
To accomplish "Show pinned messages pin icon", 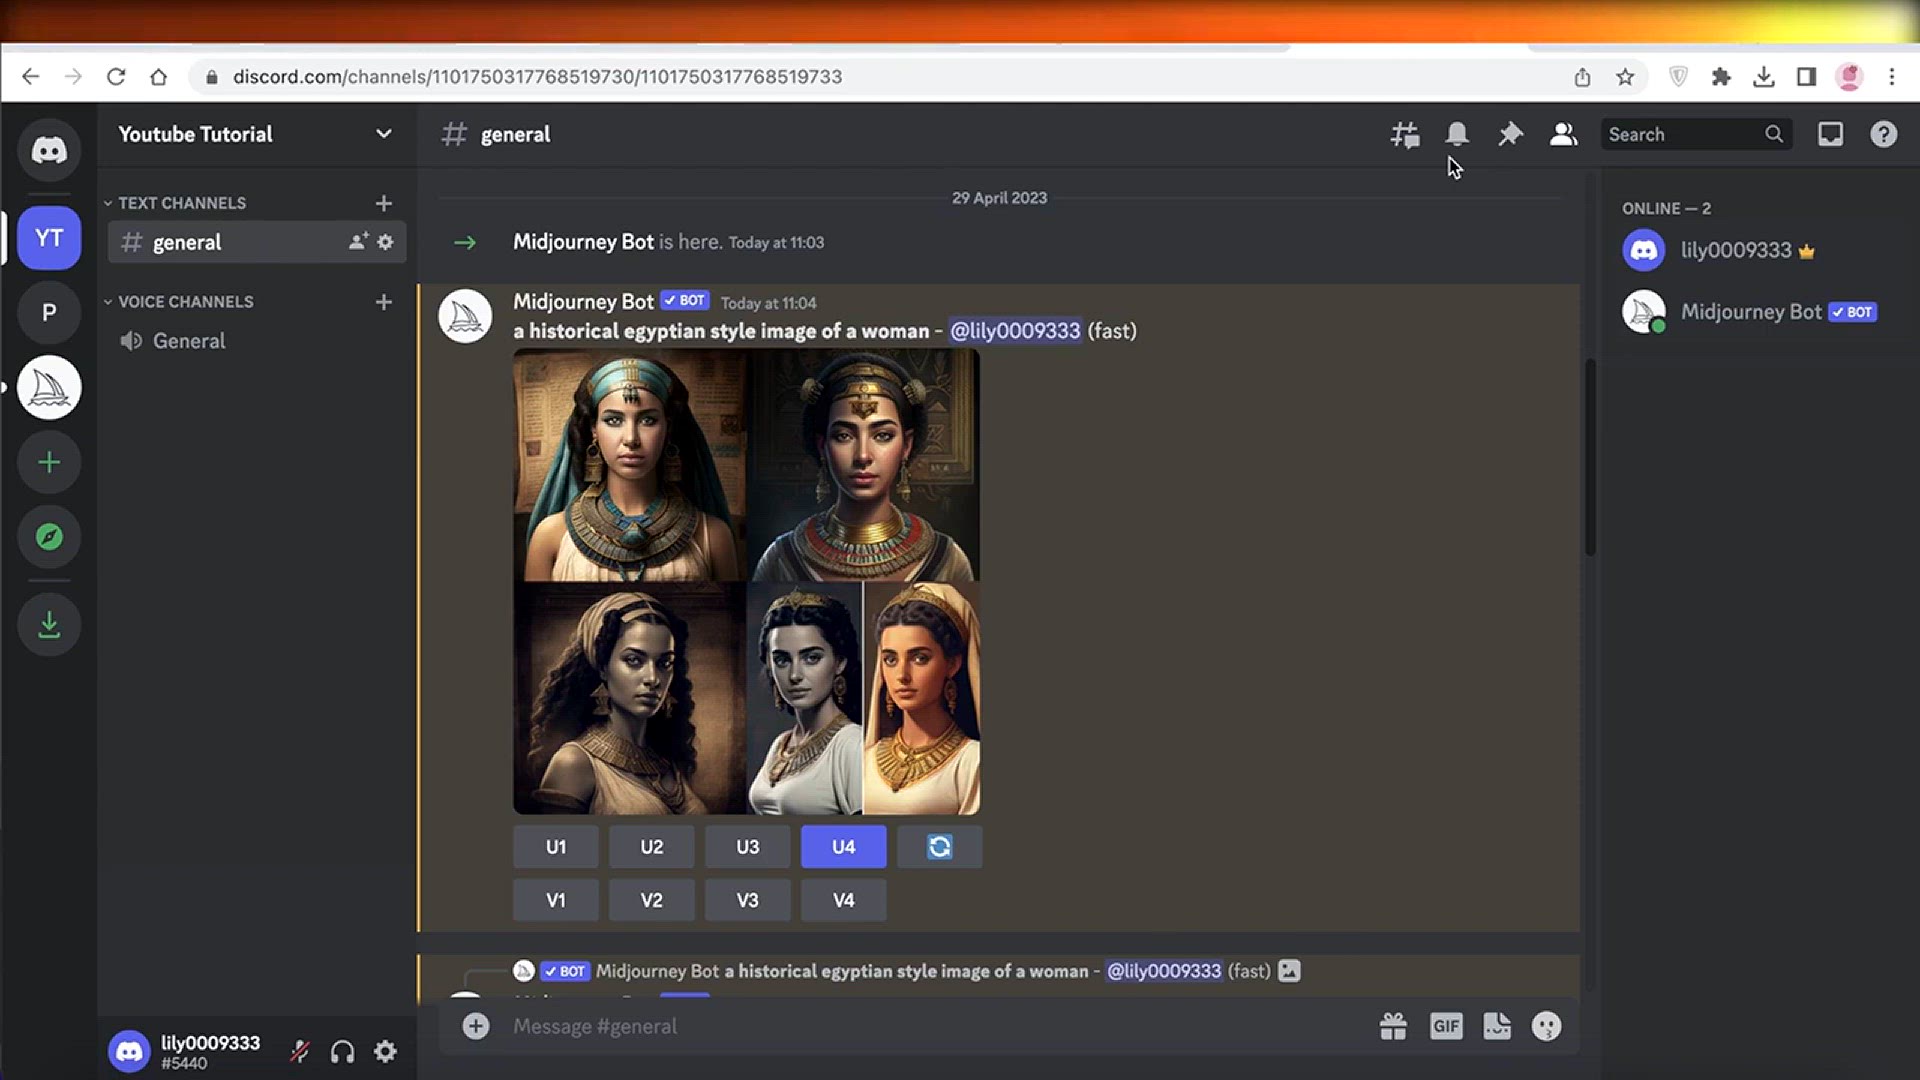I will 1510,134.
